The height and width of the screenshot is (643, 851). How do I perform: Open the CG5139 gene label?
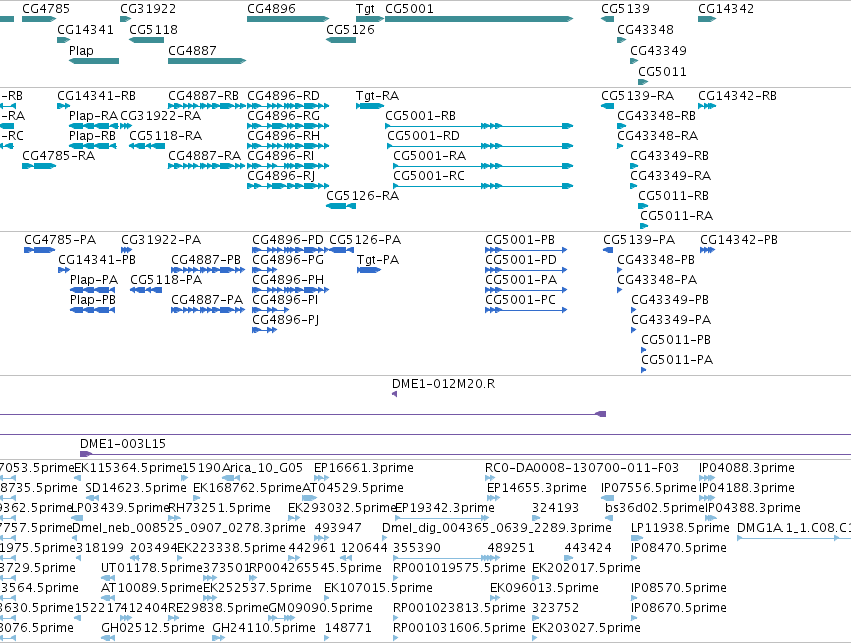click(x=625, y=9)
